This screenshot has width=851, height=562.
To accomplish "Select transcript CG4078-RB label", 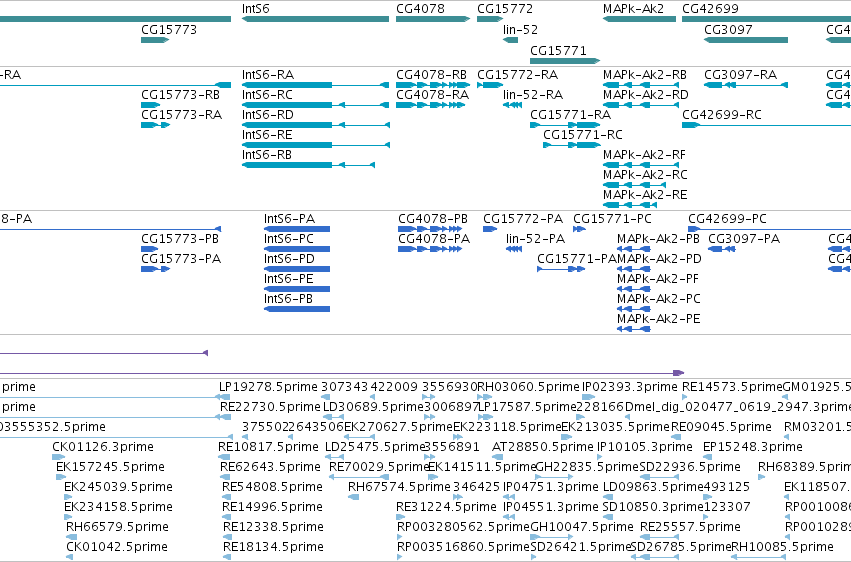I will pyautogui.click(x=431, y=75).
